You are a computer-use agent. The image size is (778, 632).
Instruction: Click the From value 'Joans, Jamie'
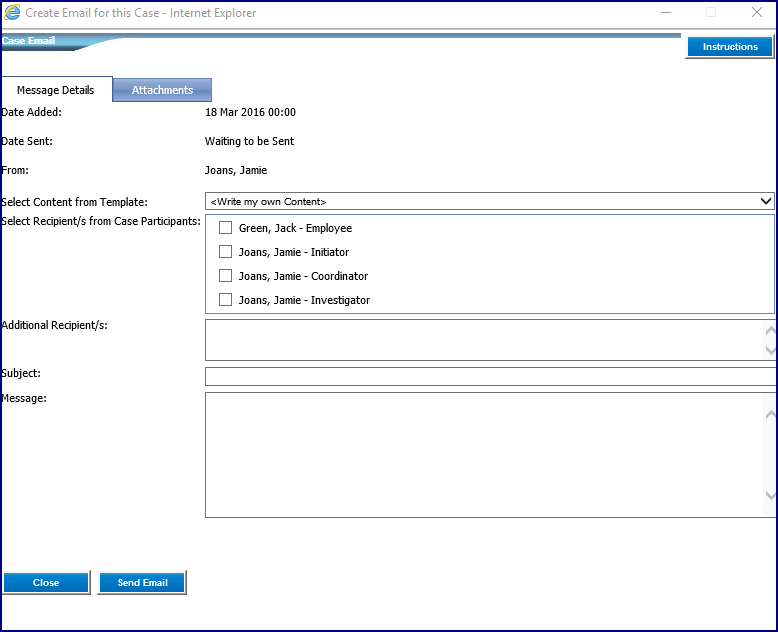pyautogui.click(x=236, y=170)
